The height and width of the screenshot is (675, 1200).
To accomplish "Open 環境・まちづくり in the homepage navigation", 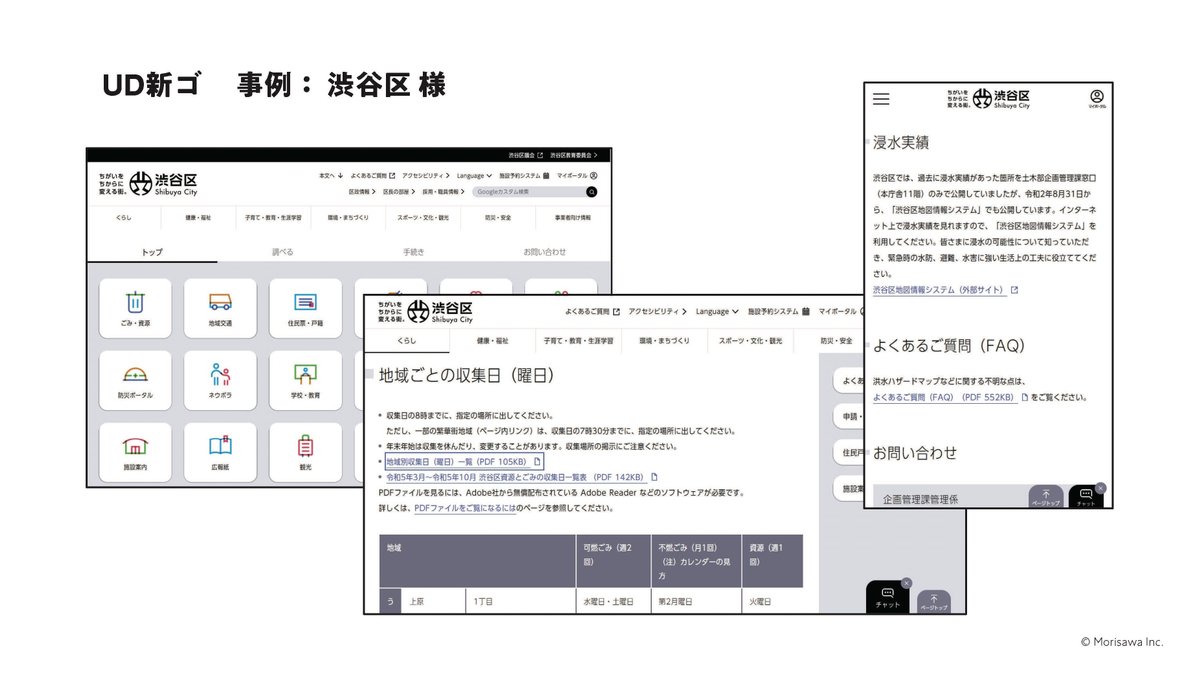I will [x=348, y=217].
